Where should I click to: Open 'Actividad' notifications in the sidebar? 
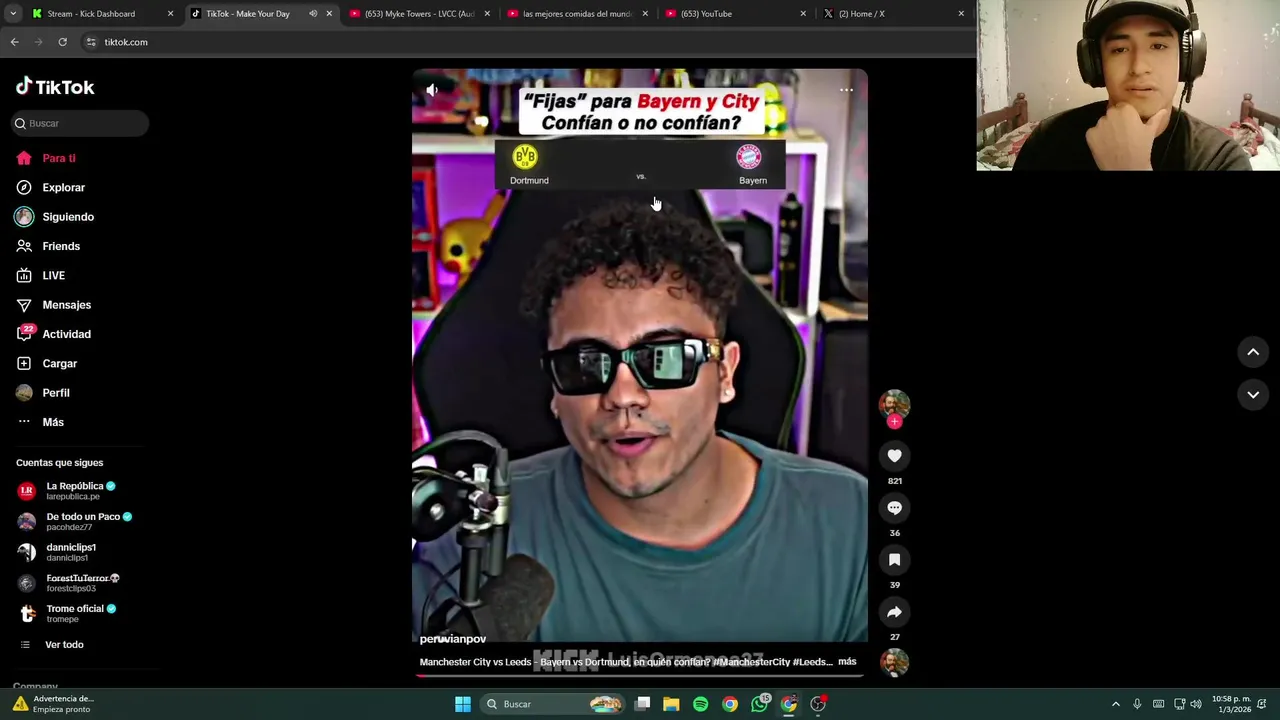coord(54,334)
